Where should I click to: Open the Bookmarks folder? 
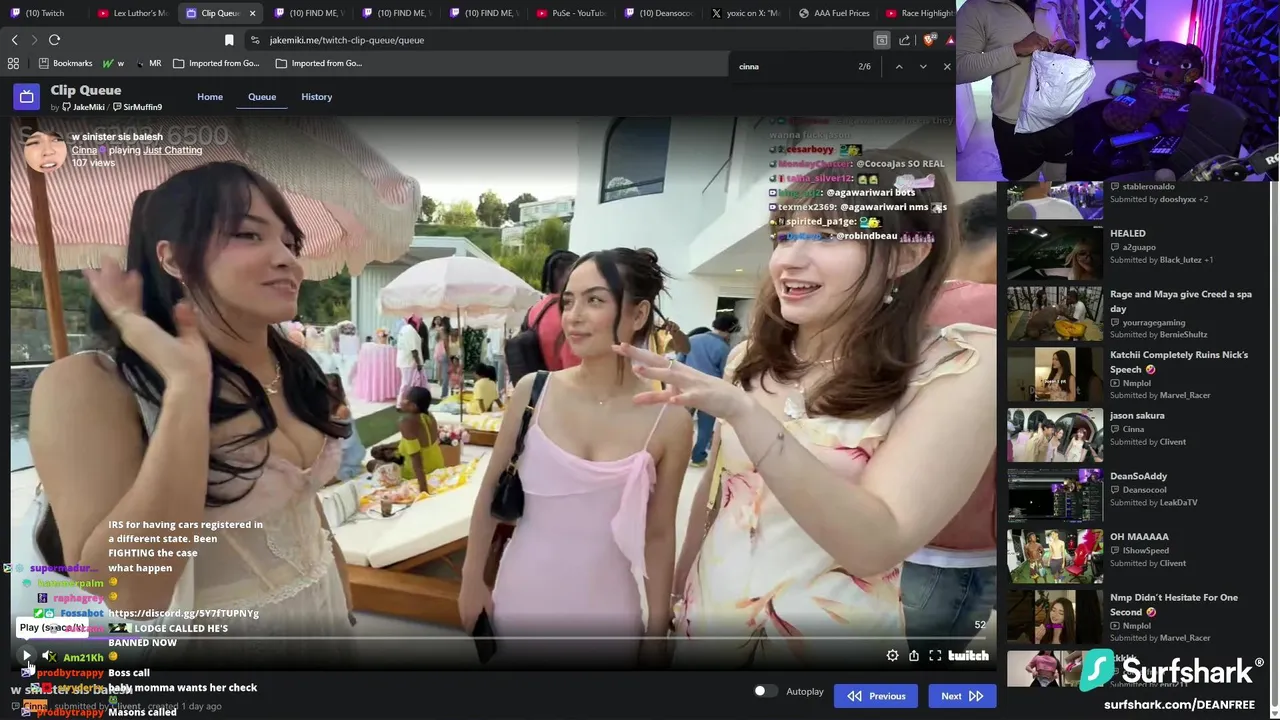(65, 63)
